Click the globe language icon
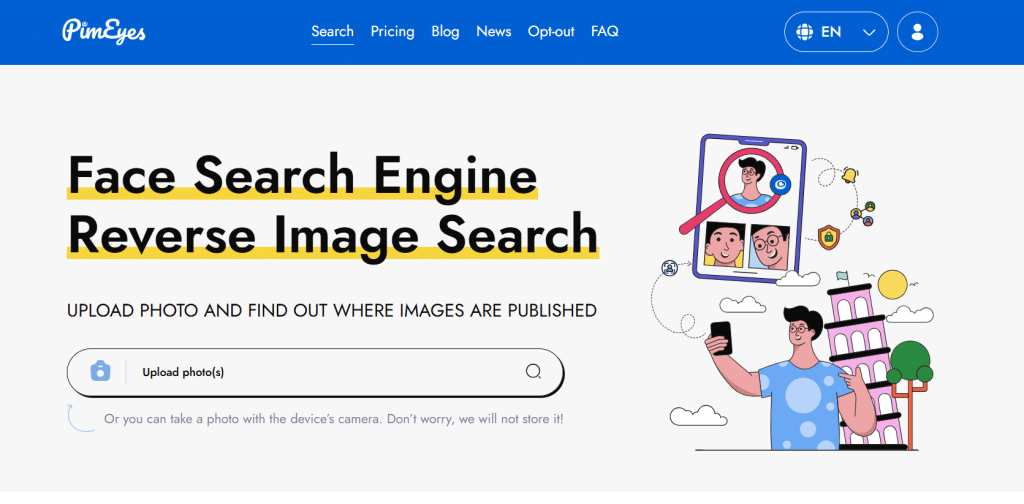Image resolution: width=1024 pixels, height=504 pixels. 805,32
